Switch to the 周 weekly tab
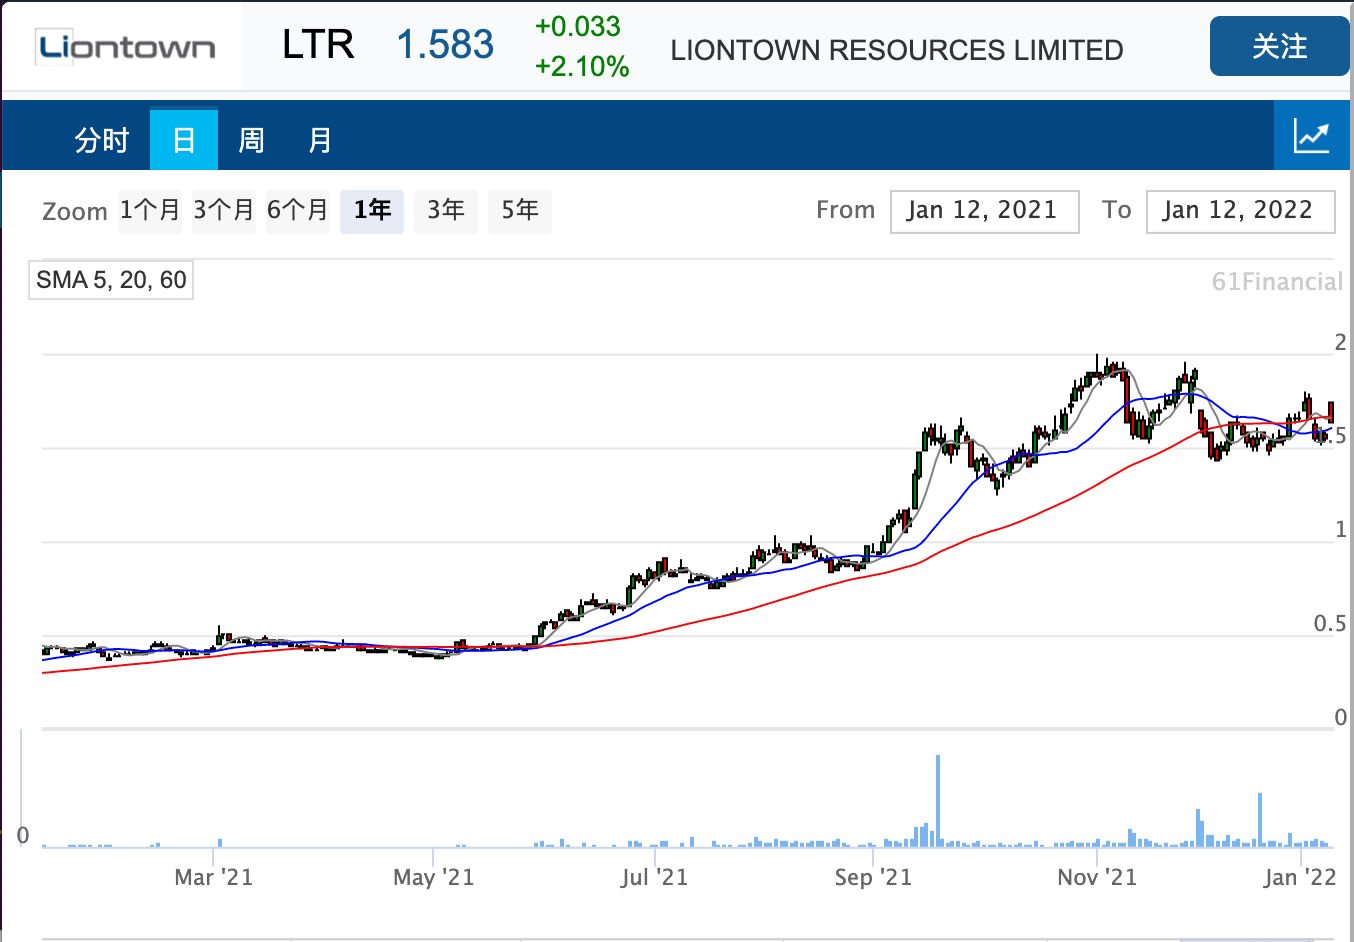 click(251, 140)
